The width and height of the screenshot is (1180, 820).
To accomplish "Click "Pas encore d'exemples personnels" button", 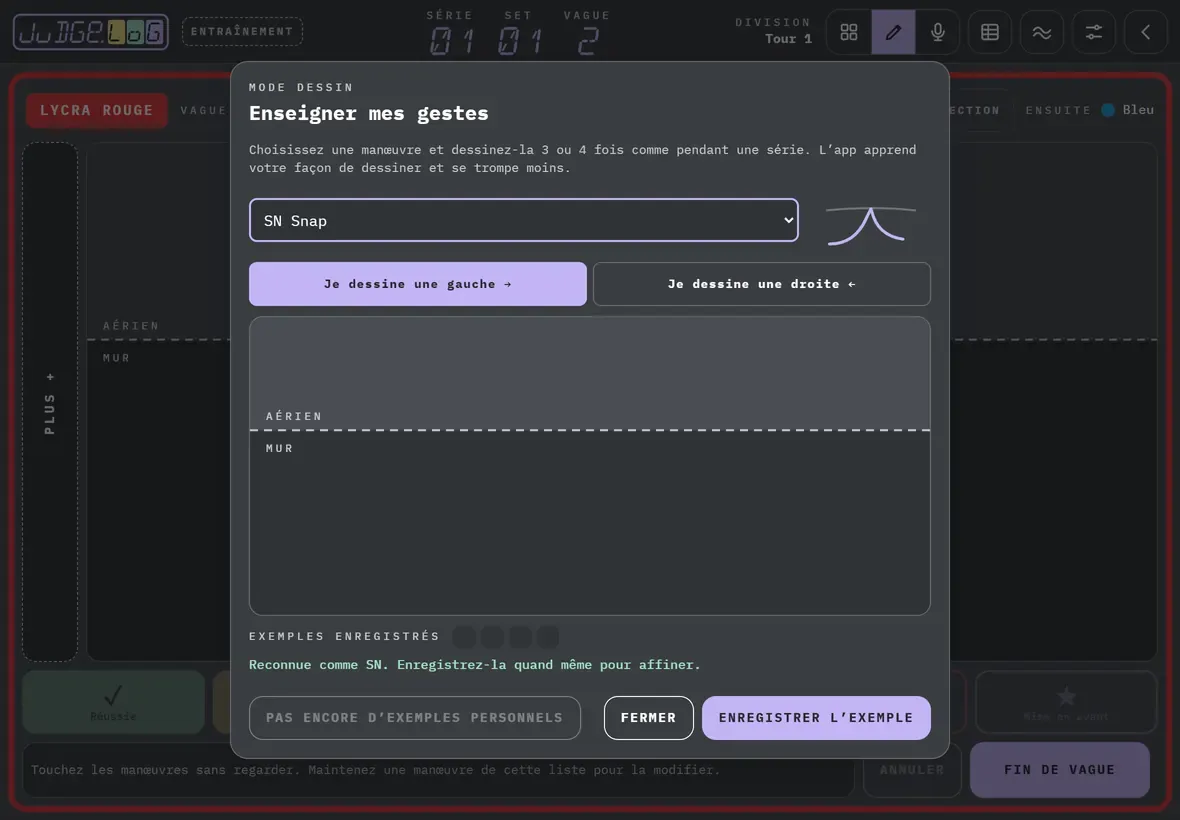I will (x=415, y=718).
